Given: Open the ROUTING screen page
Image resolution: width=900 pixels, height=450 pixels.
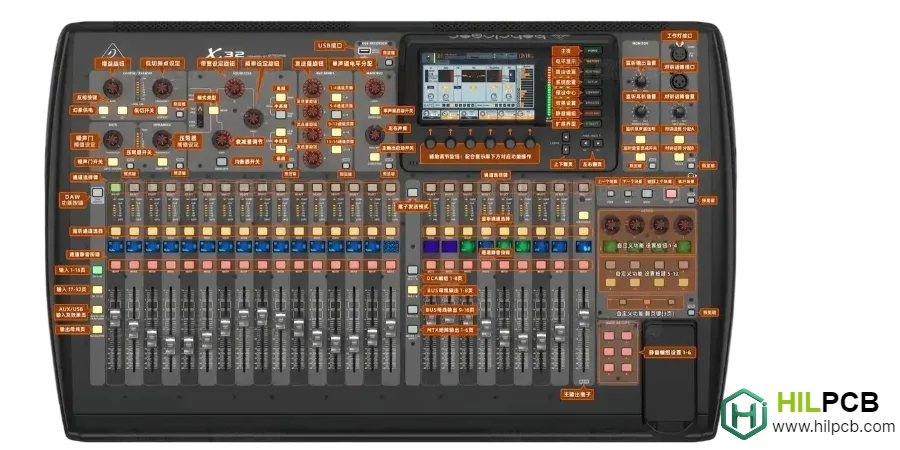Looking at the screenshot, I should point(593,71).
